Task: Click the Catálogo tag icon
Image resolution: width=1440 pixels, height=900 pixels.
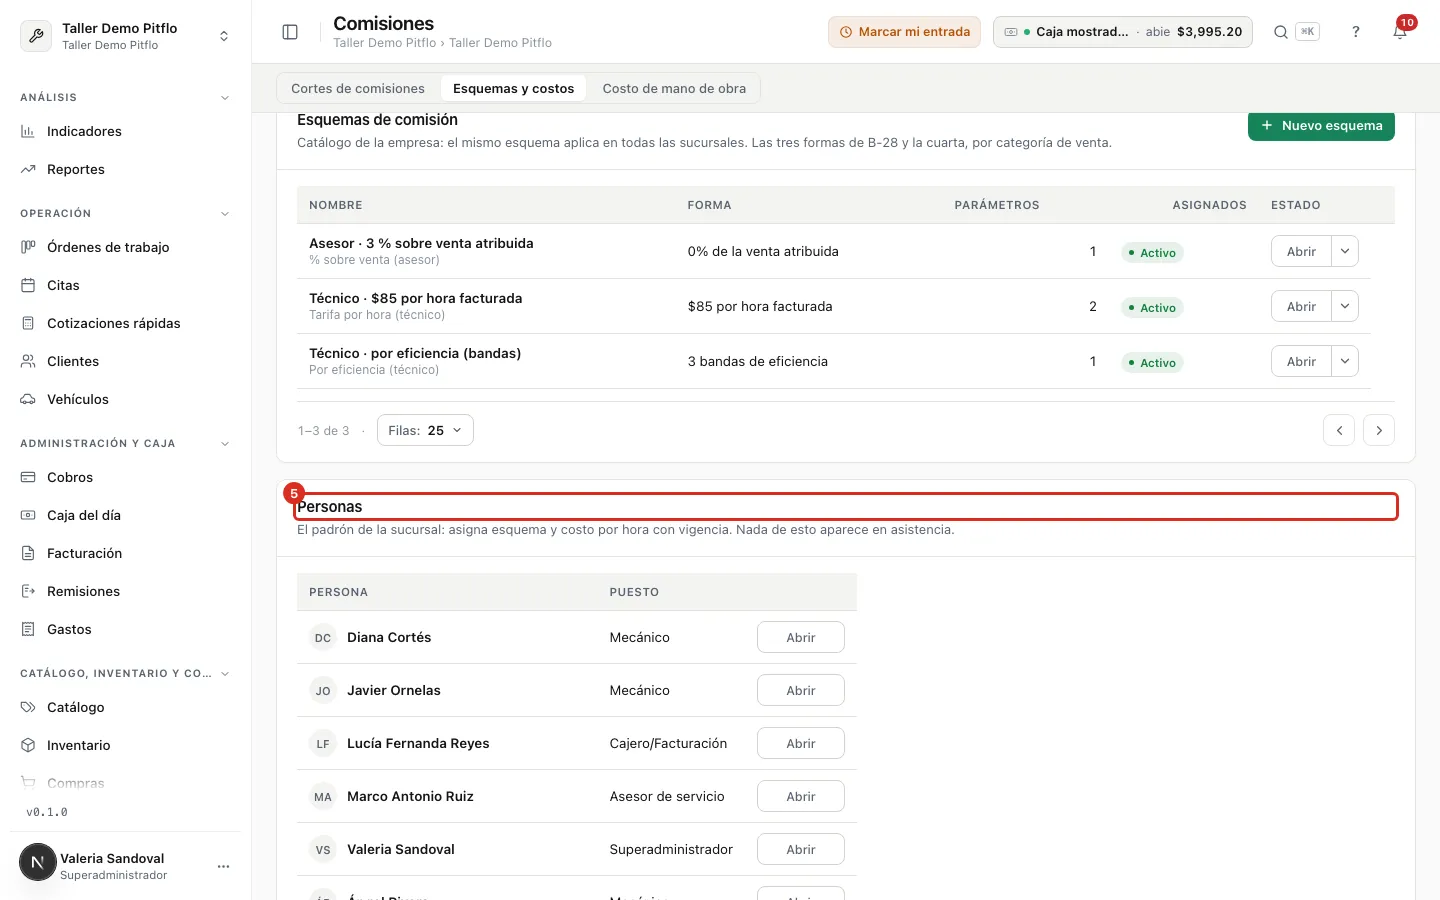Action: (x=28, y=707)
